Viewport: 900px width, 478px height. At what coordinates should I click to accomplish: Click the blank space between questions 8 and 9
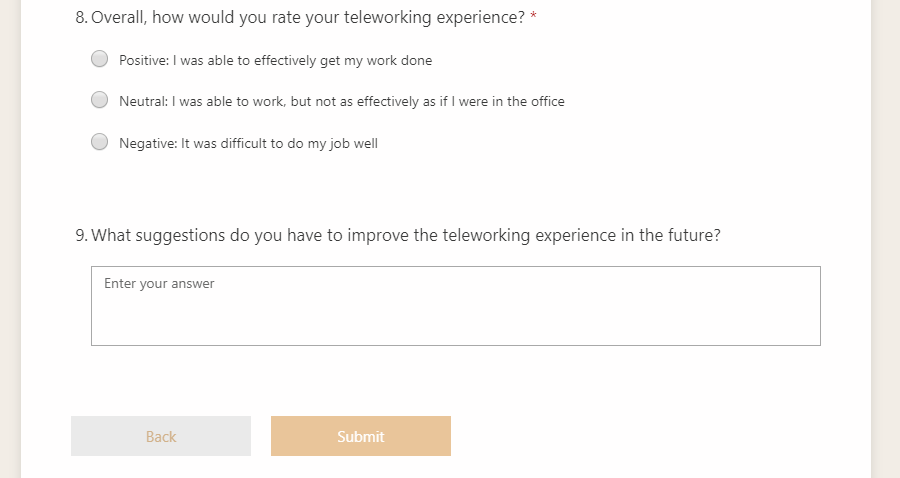[x=450, y=190]
